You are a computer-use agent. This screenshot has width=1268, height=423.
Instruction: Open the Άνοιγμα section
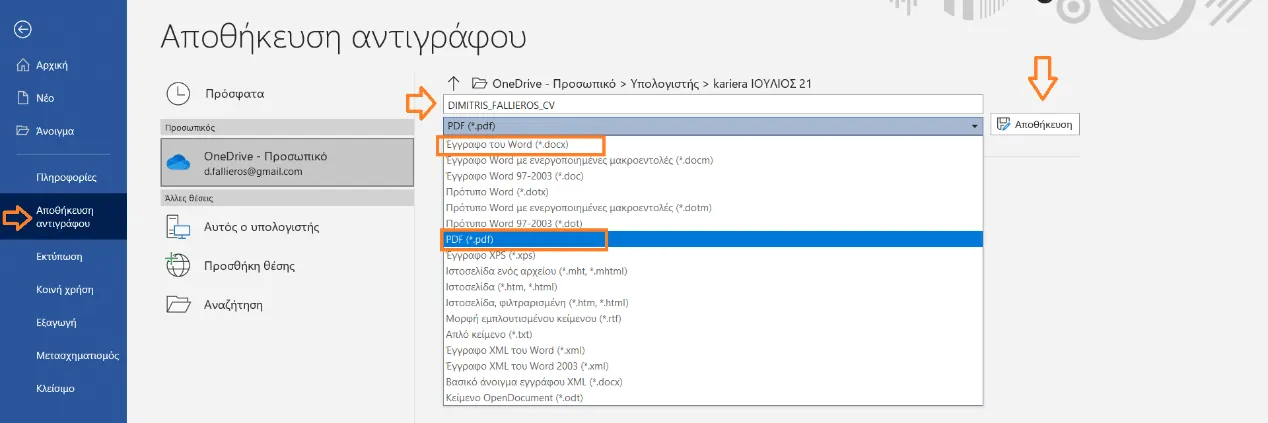55,130
